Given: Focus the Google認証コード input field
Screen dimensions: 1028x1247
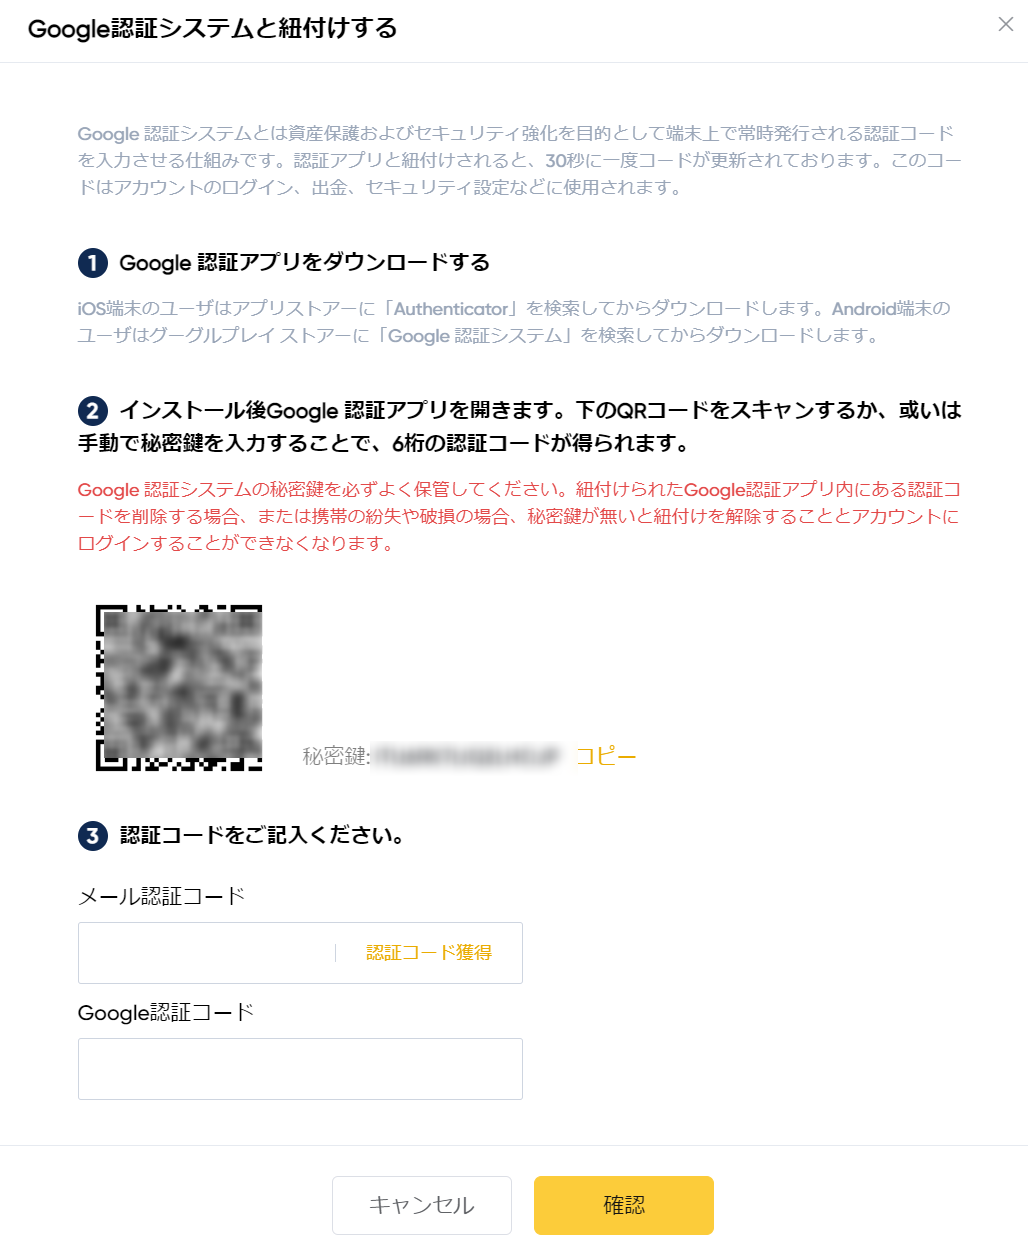Looking at the screenshot, I should [x=300, y=1069].
